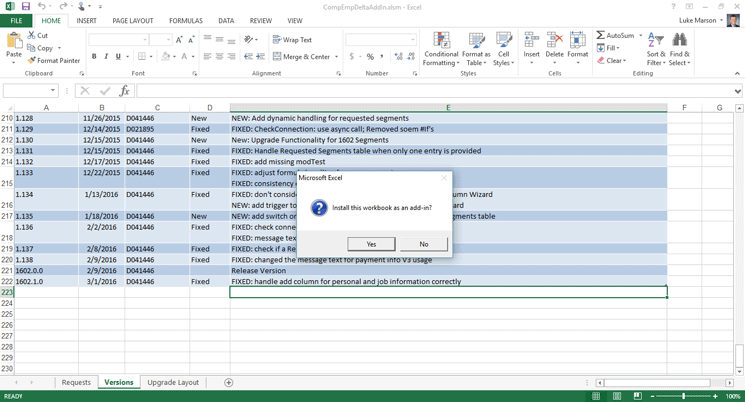
Task: Switch to the FORMULAS tab
Action: (x=186, y=20)
